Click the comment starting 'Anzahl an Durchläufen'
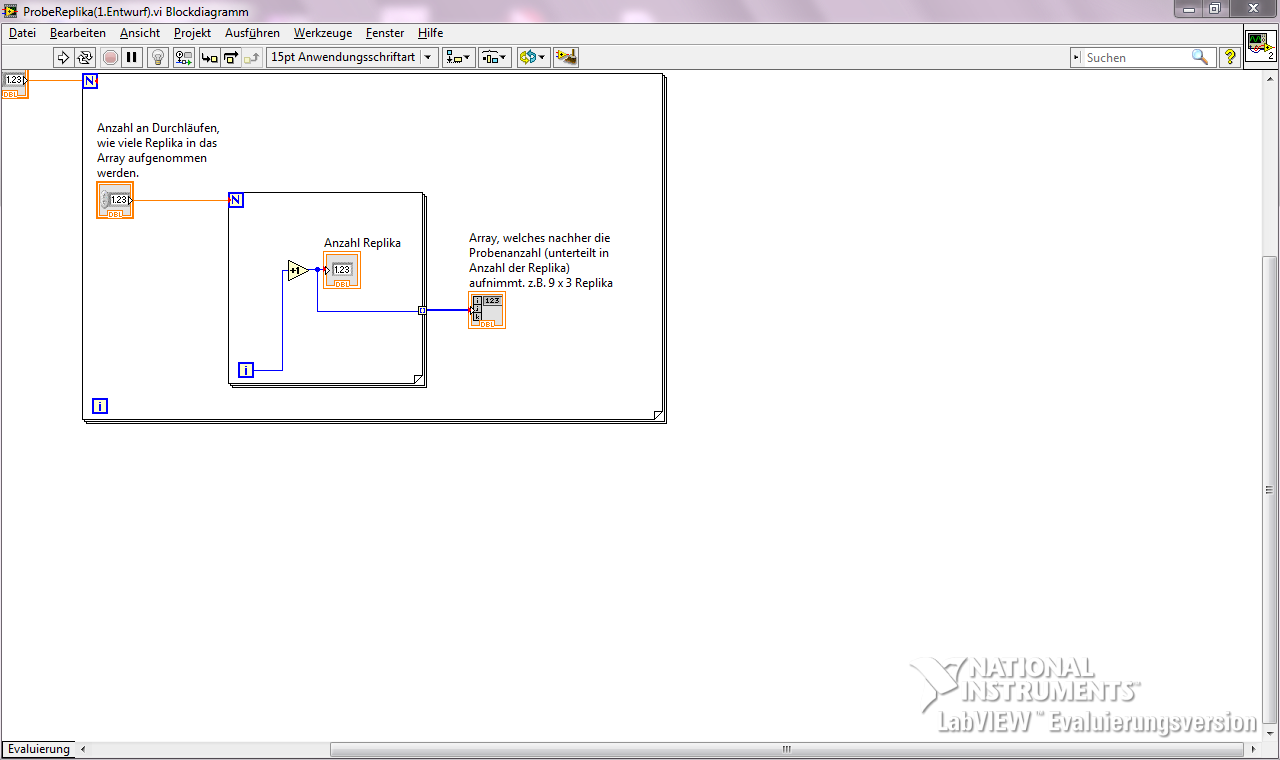This screenshot has width=1280, height=760. tap(158, 150)
